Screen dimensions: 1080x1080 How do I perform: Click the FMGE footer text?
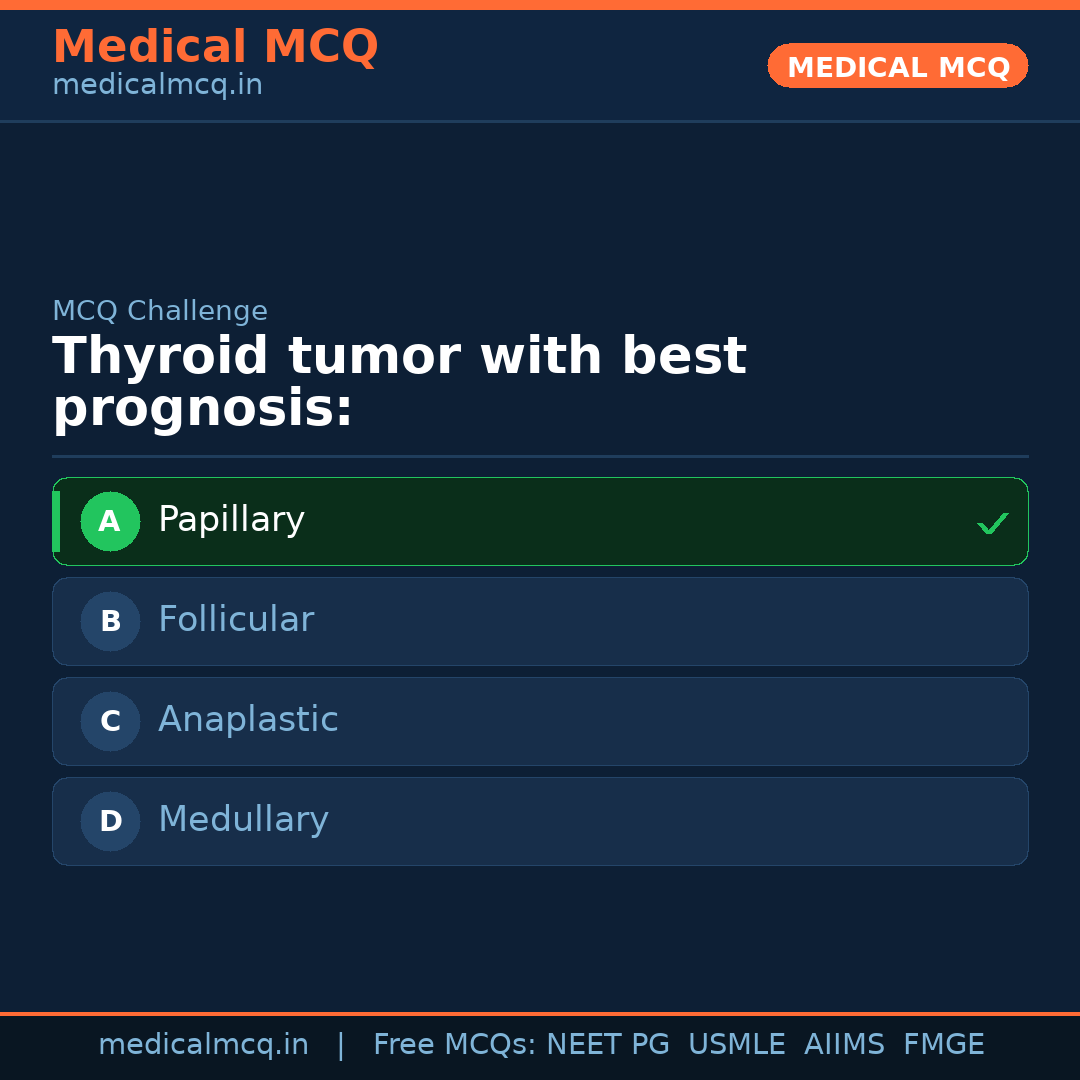point(943,1045)
